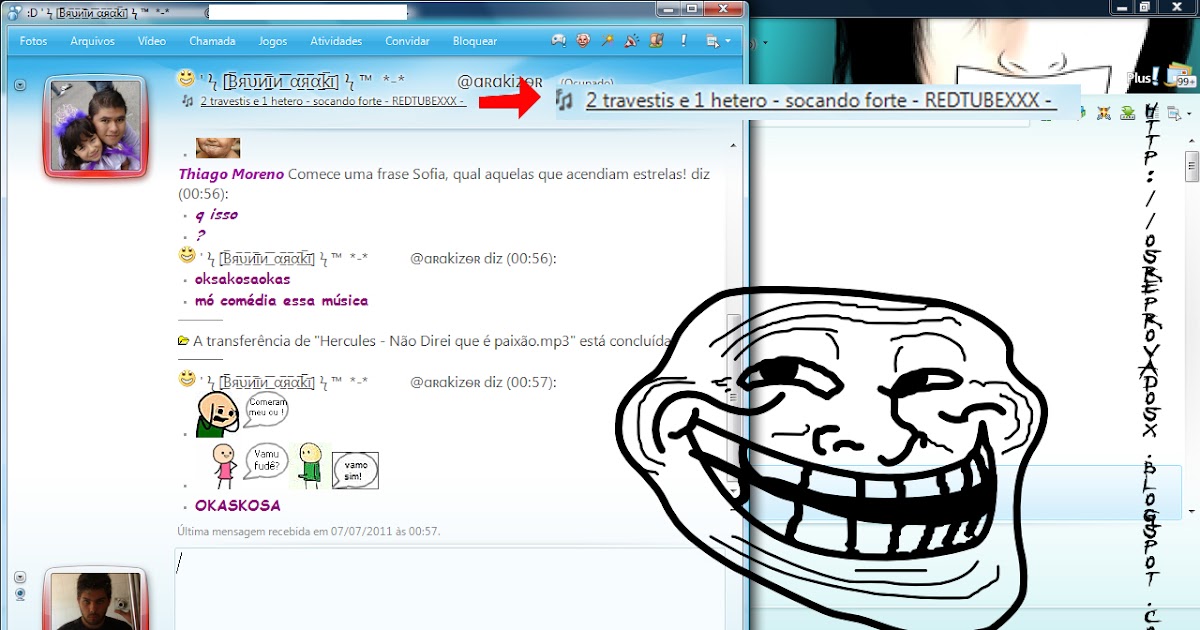Select the 'q isso' message

coord(216,214)
